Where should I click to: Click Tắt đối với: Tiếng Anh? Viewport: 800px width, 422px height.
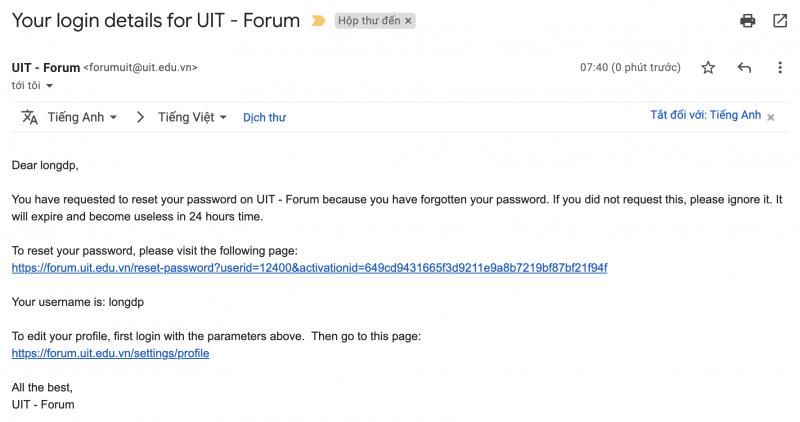[705, 116]
